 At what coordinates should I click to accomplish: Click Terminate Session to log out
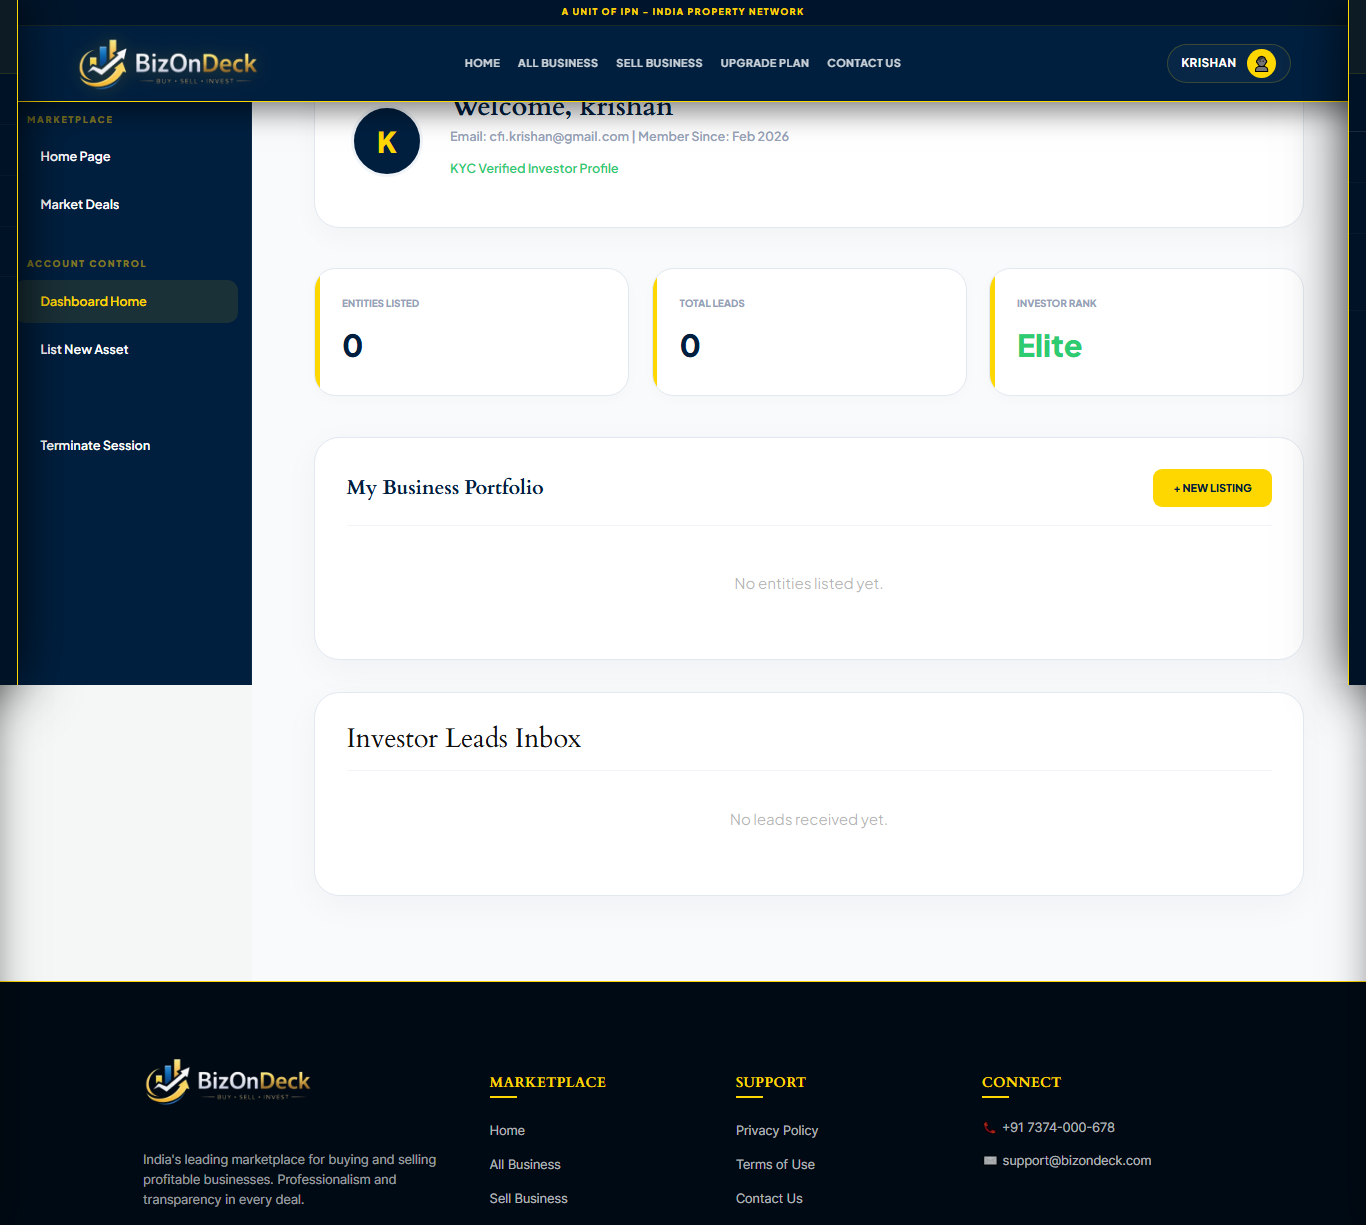click(x=95, y=446)
